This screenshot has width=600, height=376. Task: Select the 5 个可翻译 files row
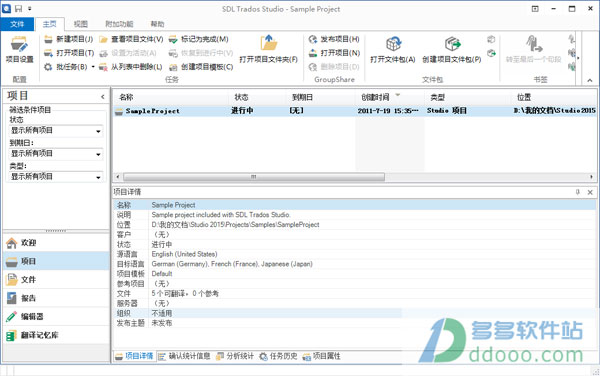coord(354,294)
